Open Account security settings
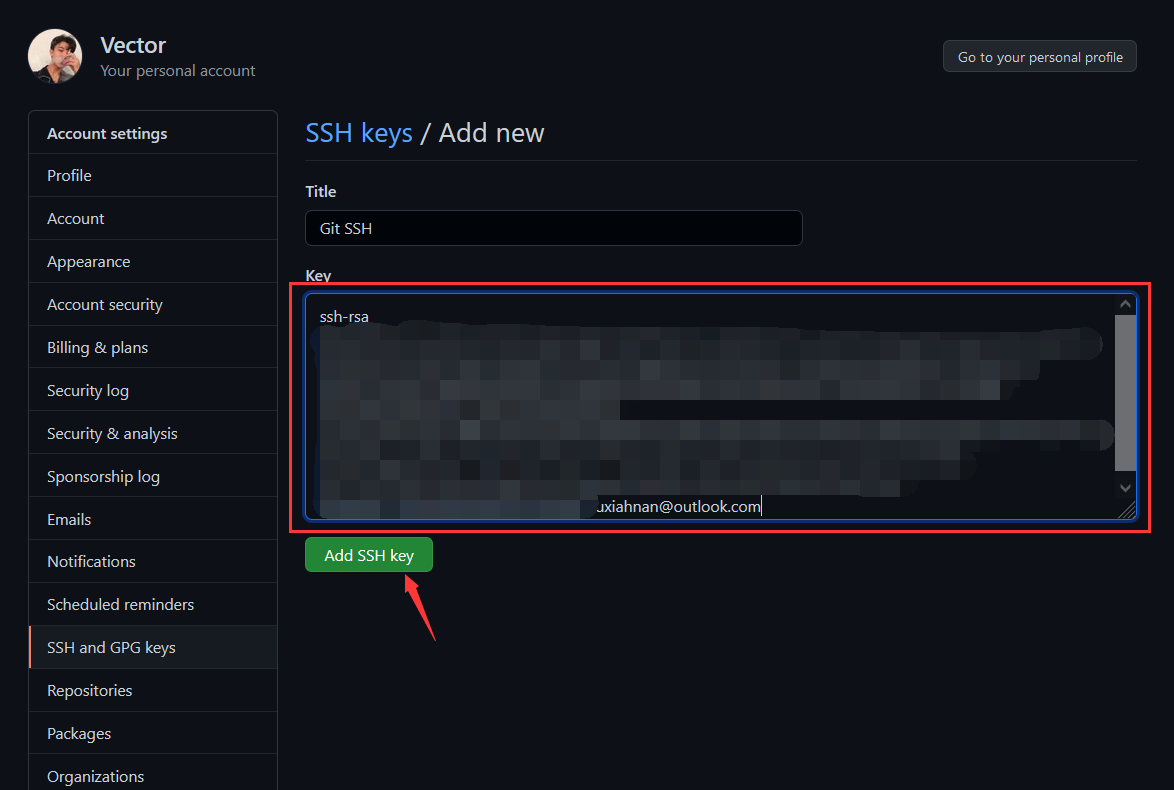Viewport: 1174px width, 790px height. tap(153, 305)
